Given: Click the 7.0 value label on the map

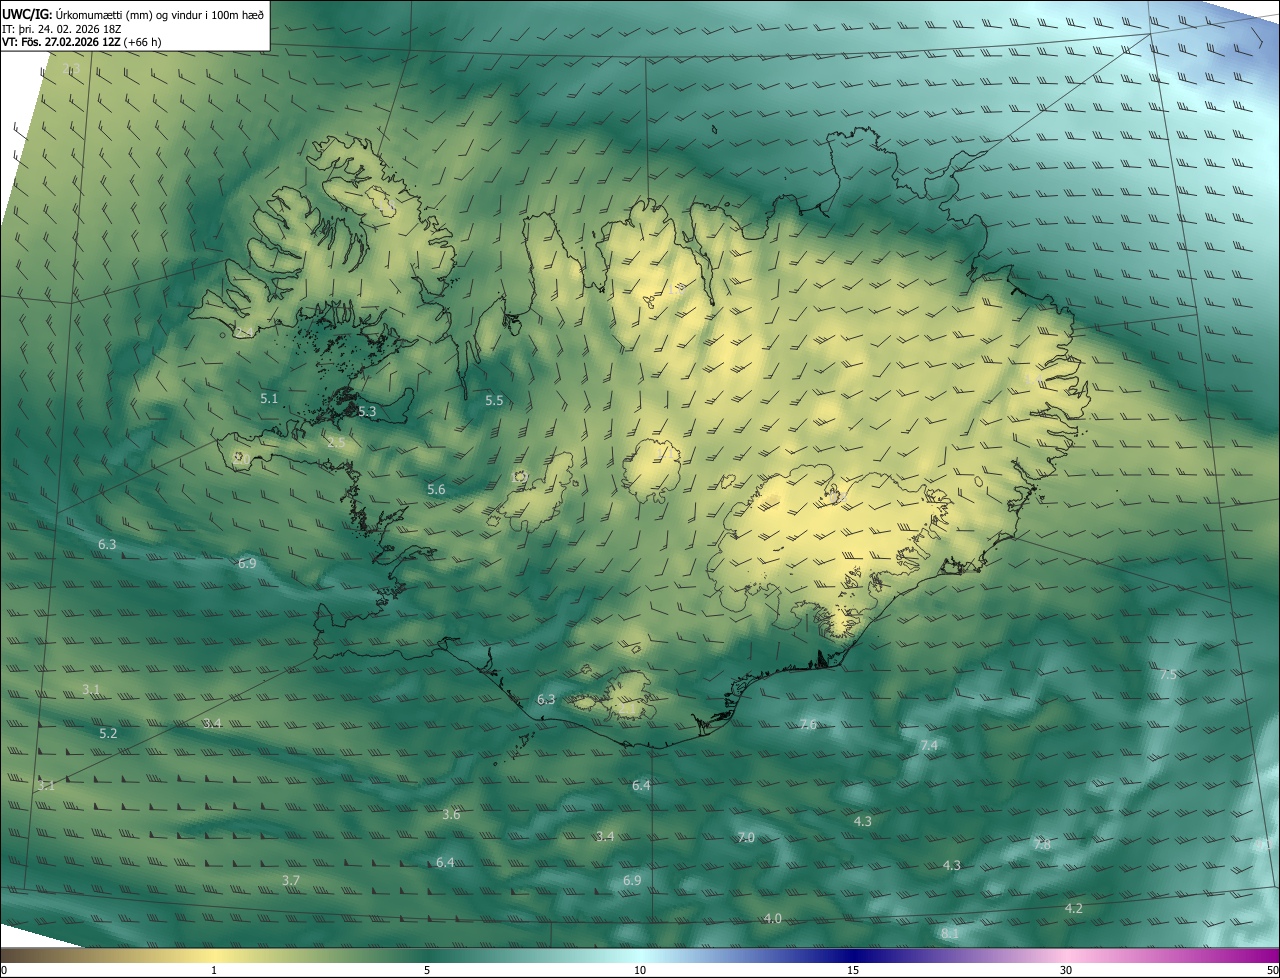Looking at the screenshot, I should 746,837.
